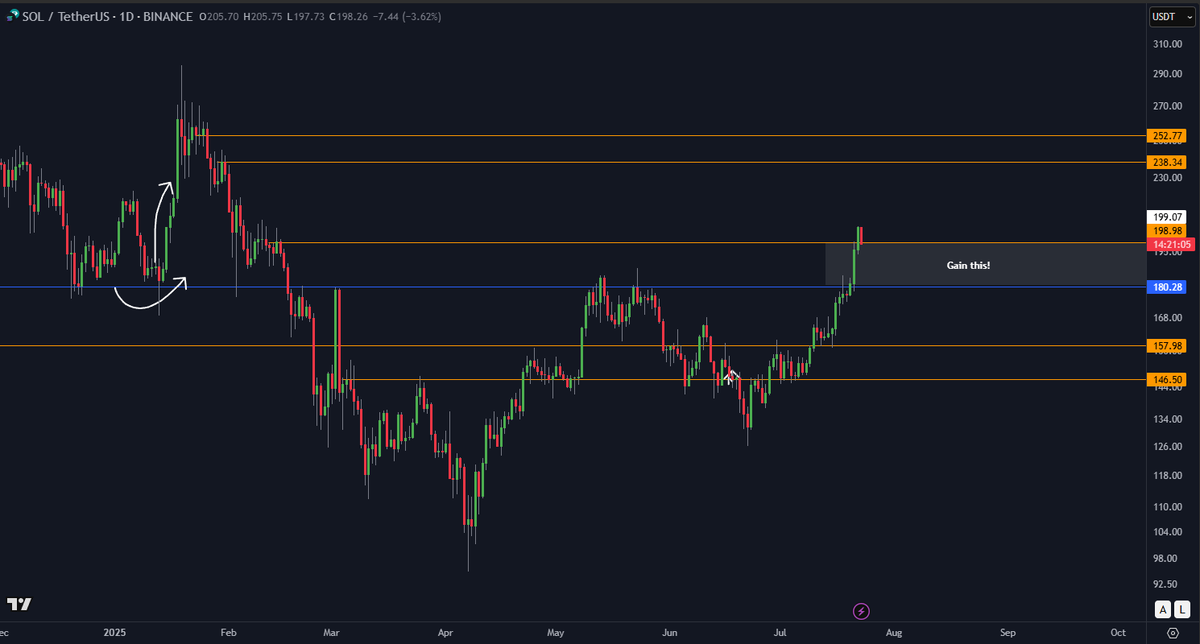Click 310.00 on the price axis
1200x644 pixels.
(x=1167, y=45)
